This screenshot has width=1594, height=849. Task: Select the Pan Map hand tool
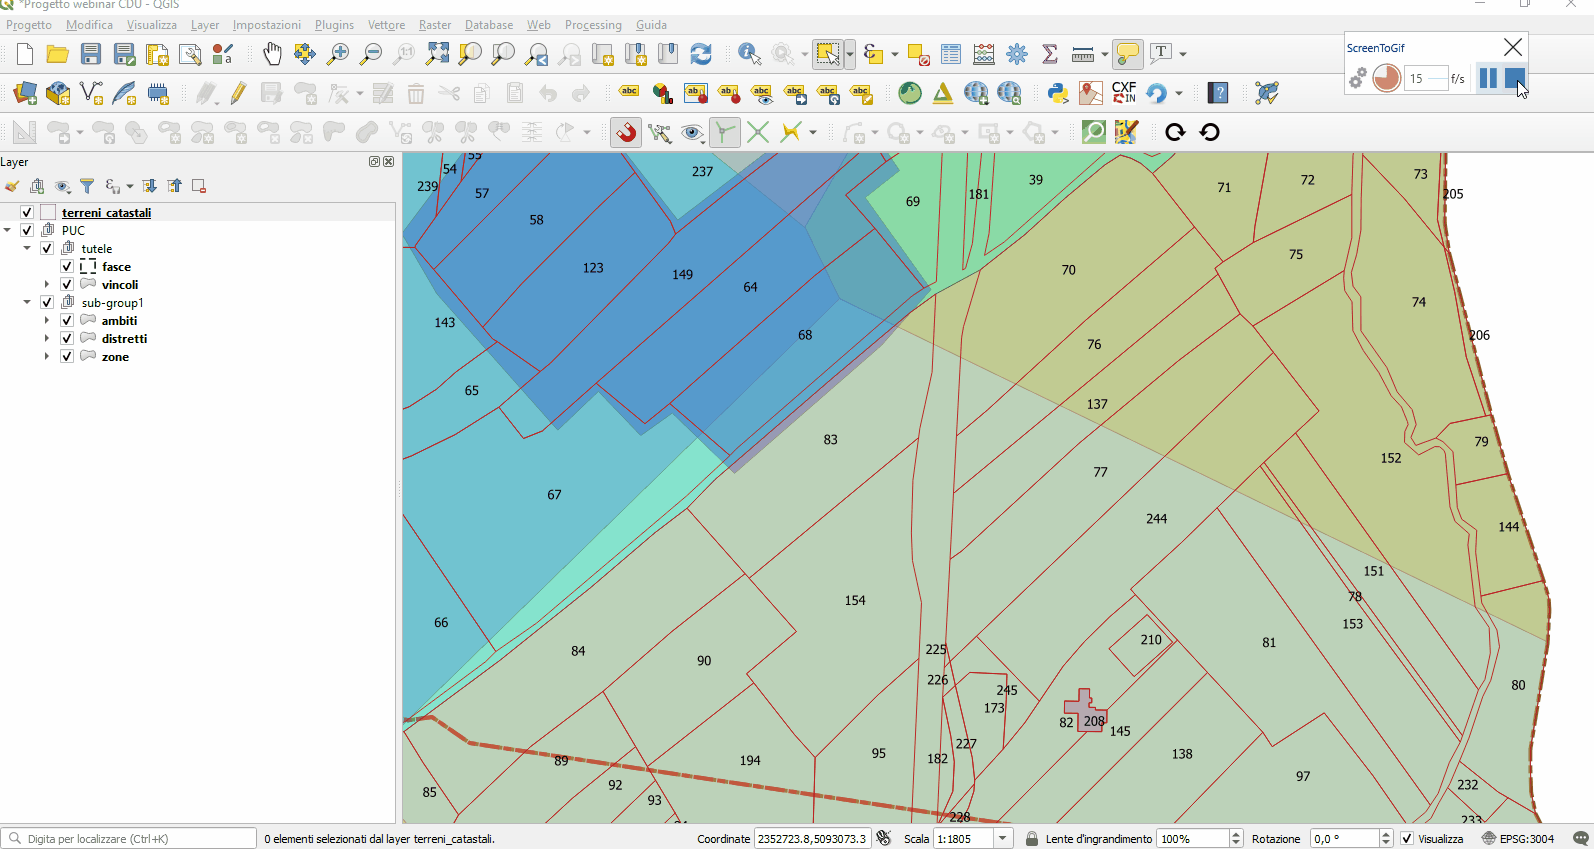272,54
